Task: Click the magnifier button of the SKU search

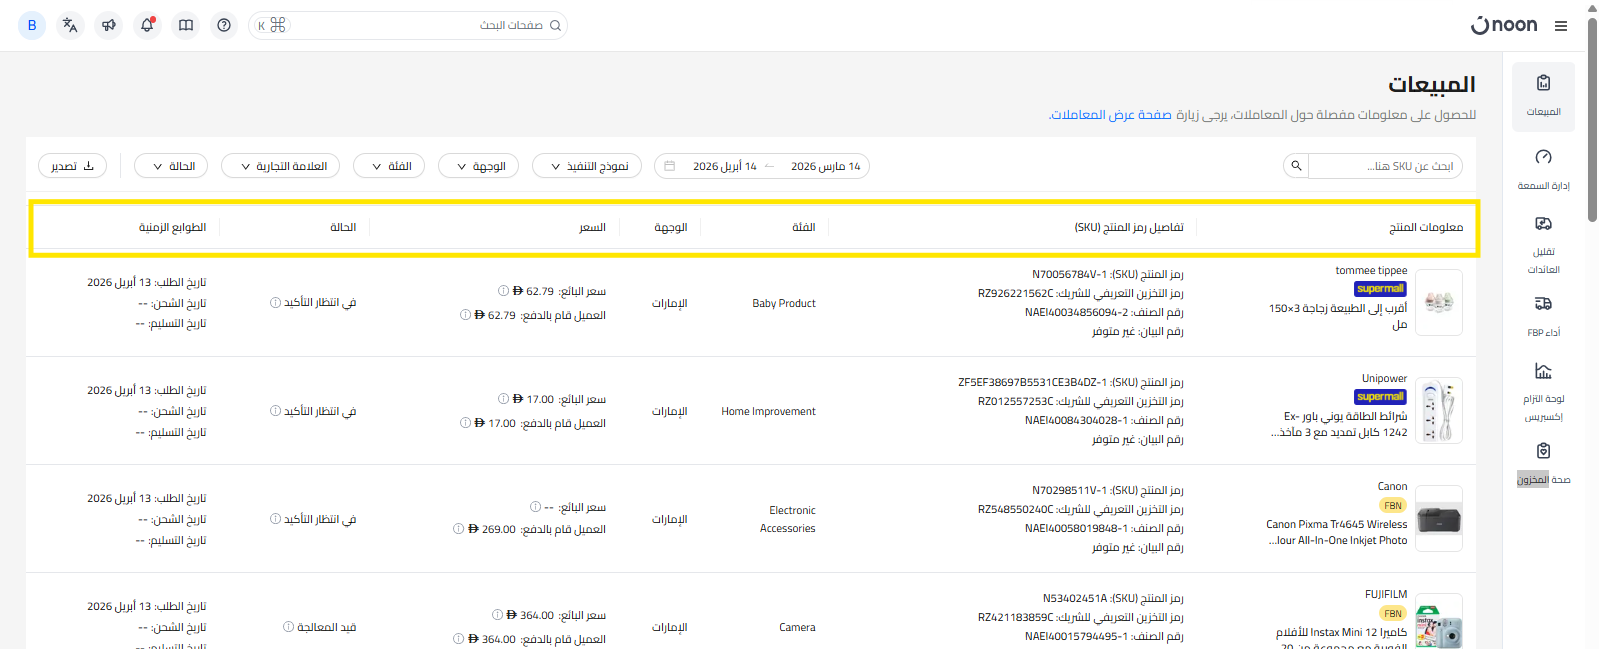Action: [1296, 166]
